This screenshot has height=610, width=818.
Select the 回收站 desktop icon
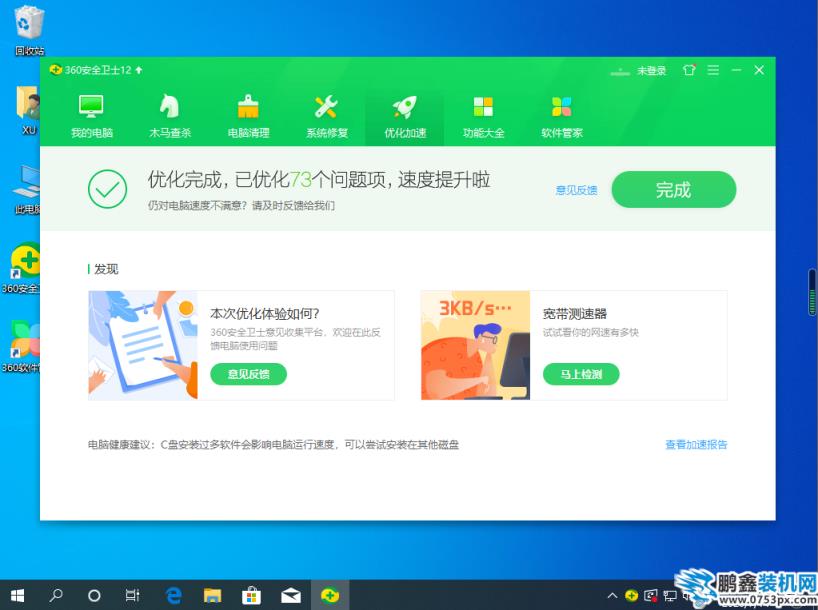click(29, 30)
